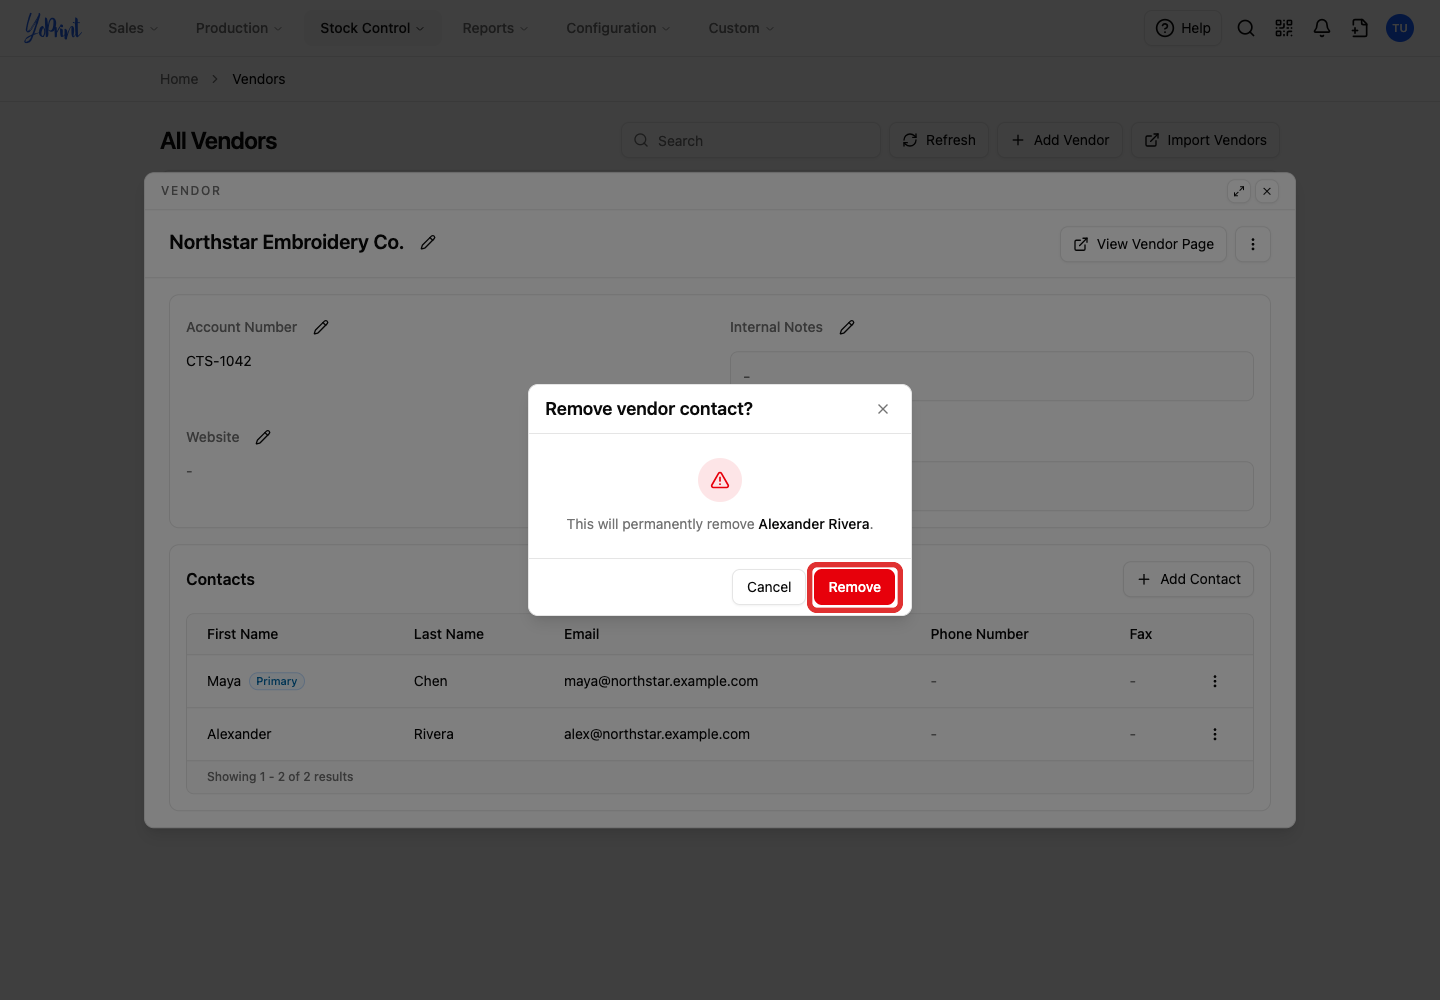Expand the Reports menu
1440x1000 pixels.
point(495,28)
